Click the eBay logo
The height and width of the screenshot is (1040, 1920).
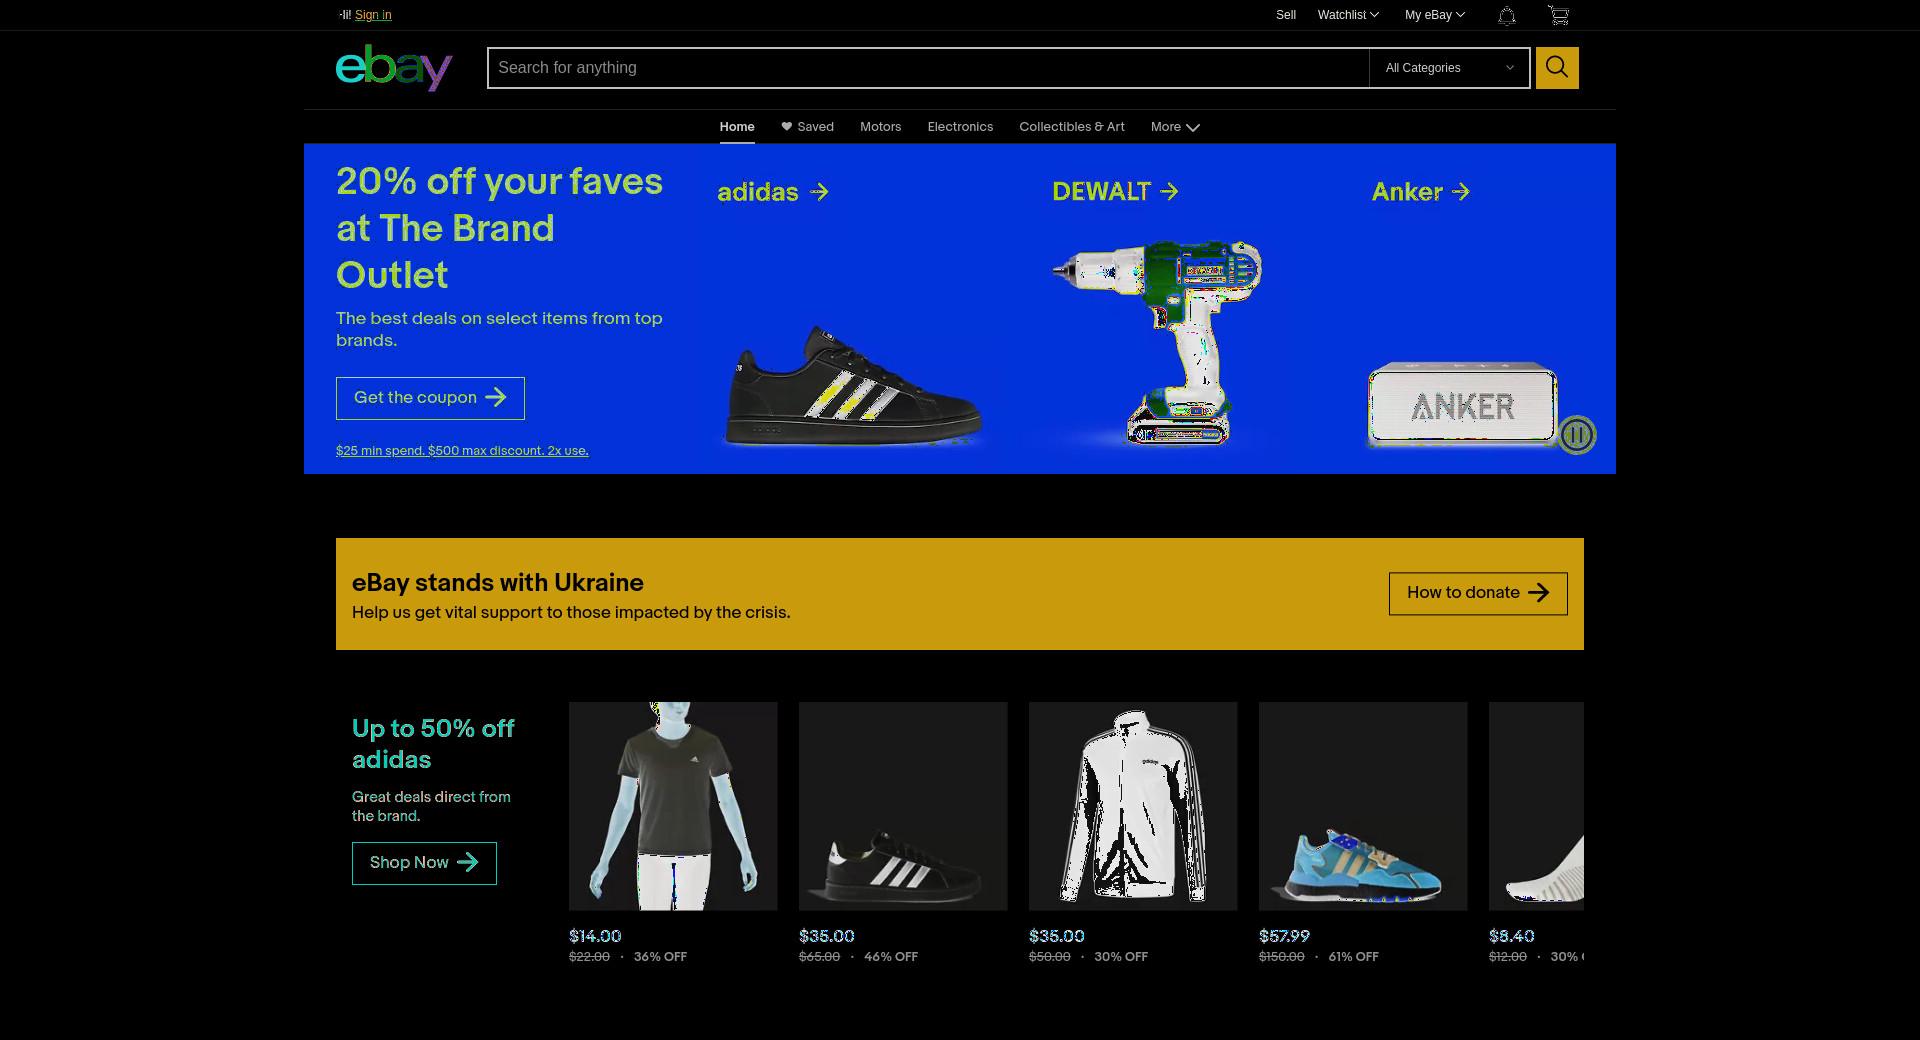point(394,68)
